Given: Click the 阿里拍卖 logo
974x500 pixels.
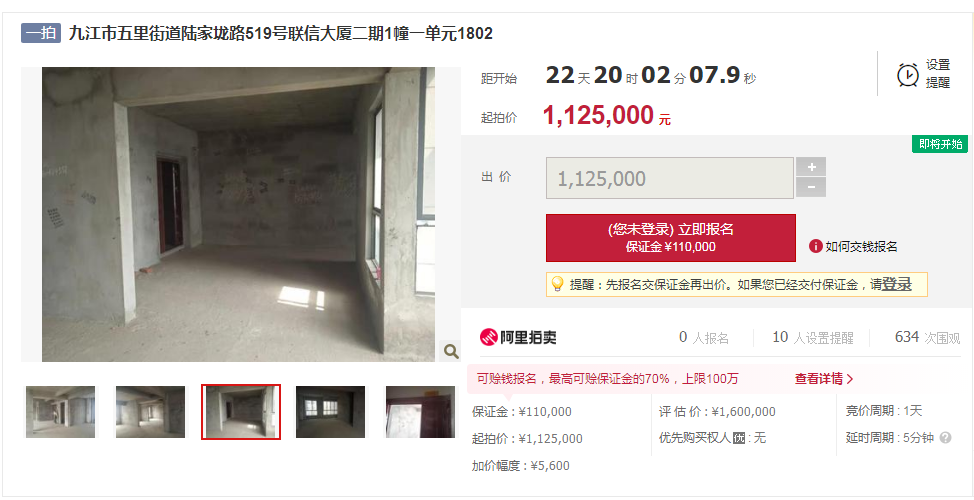Looking at the screenshot, I should click(519, 337).
